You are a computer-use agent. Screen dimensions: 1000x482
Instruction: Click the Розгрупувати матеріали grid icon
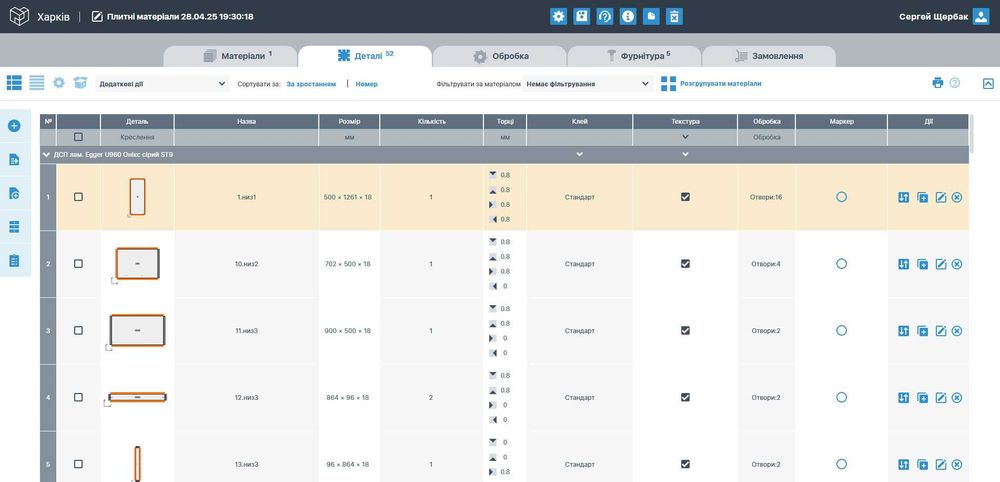pyautogui.click(x=668, y=84)
